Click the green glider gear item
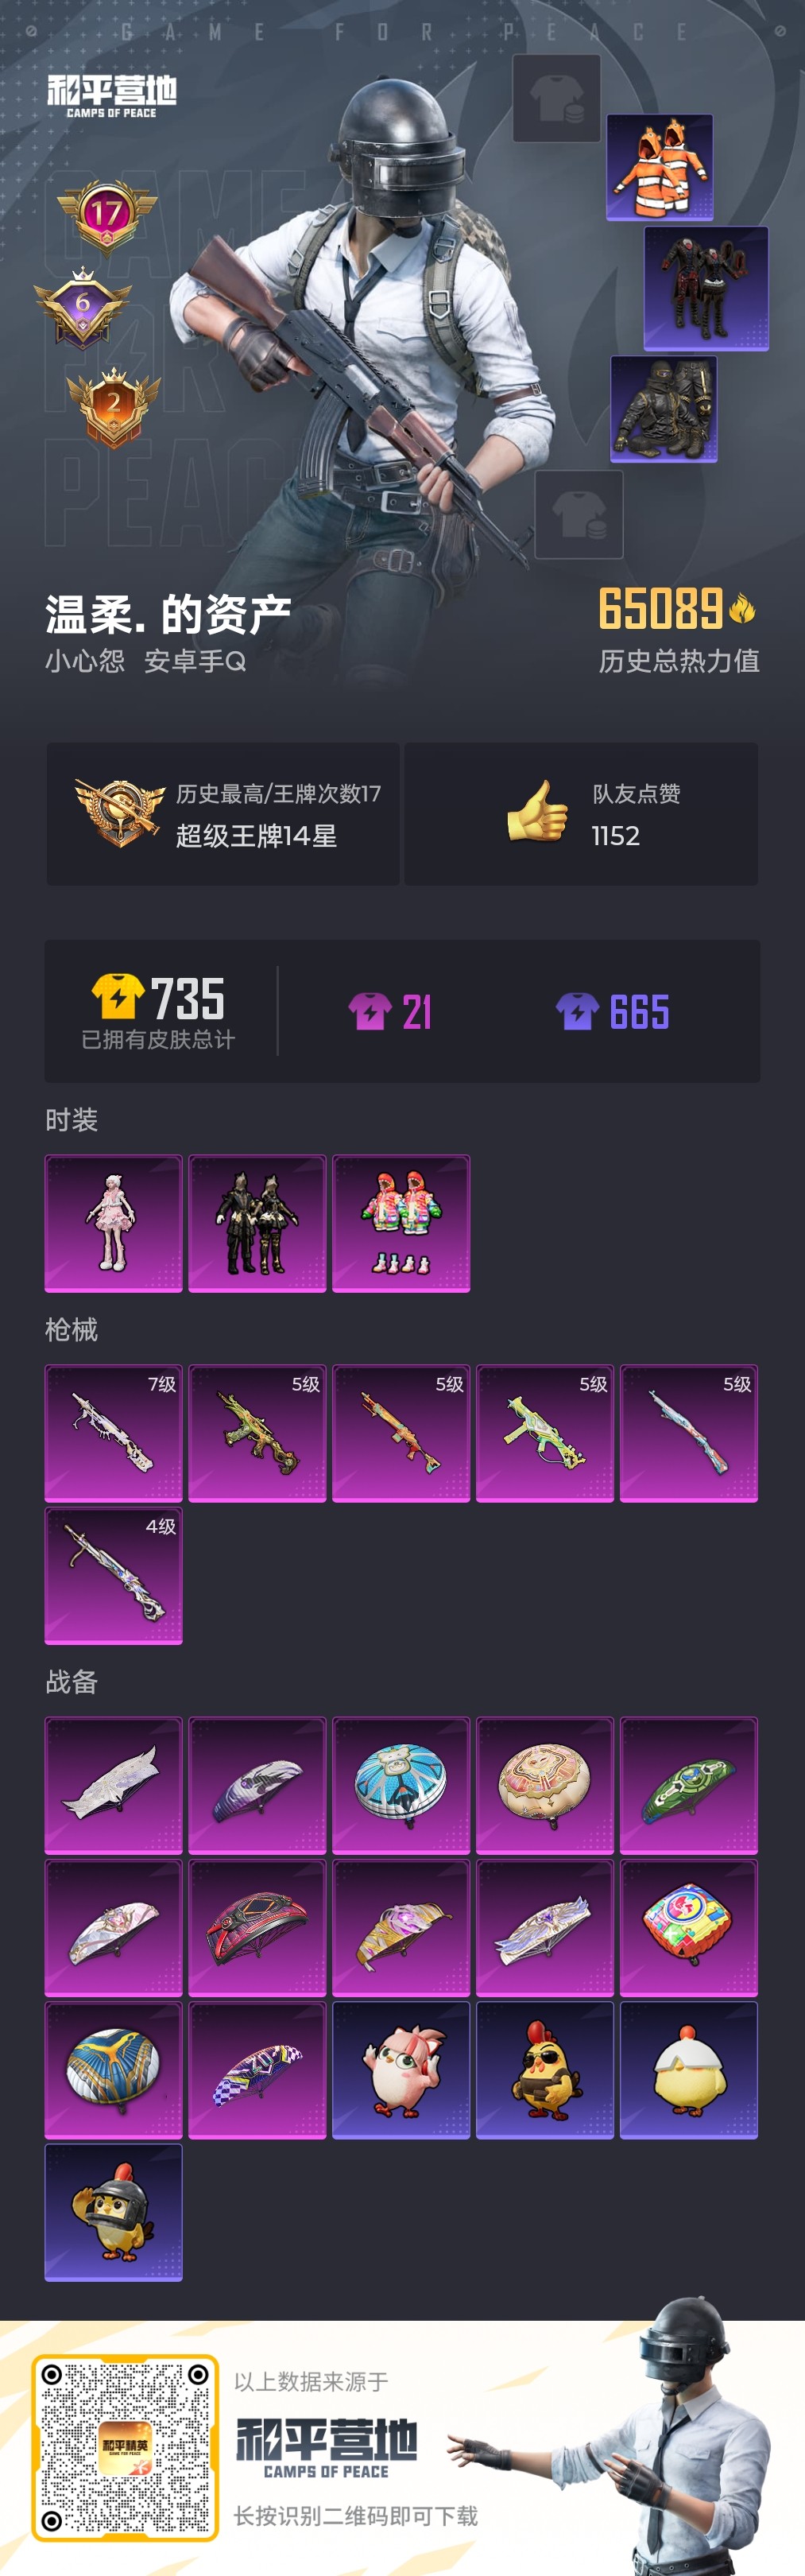 click(689, 1785)
